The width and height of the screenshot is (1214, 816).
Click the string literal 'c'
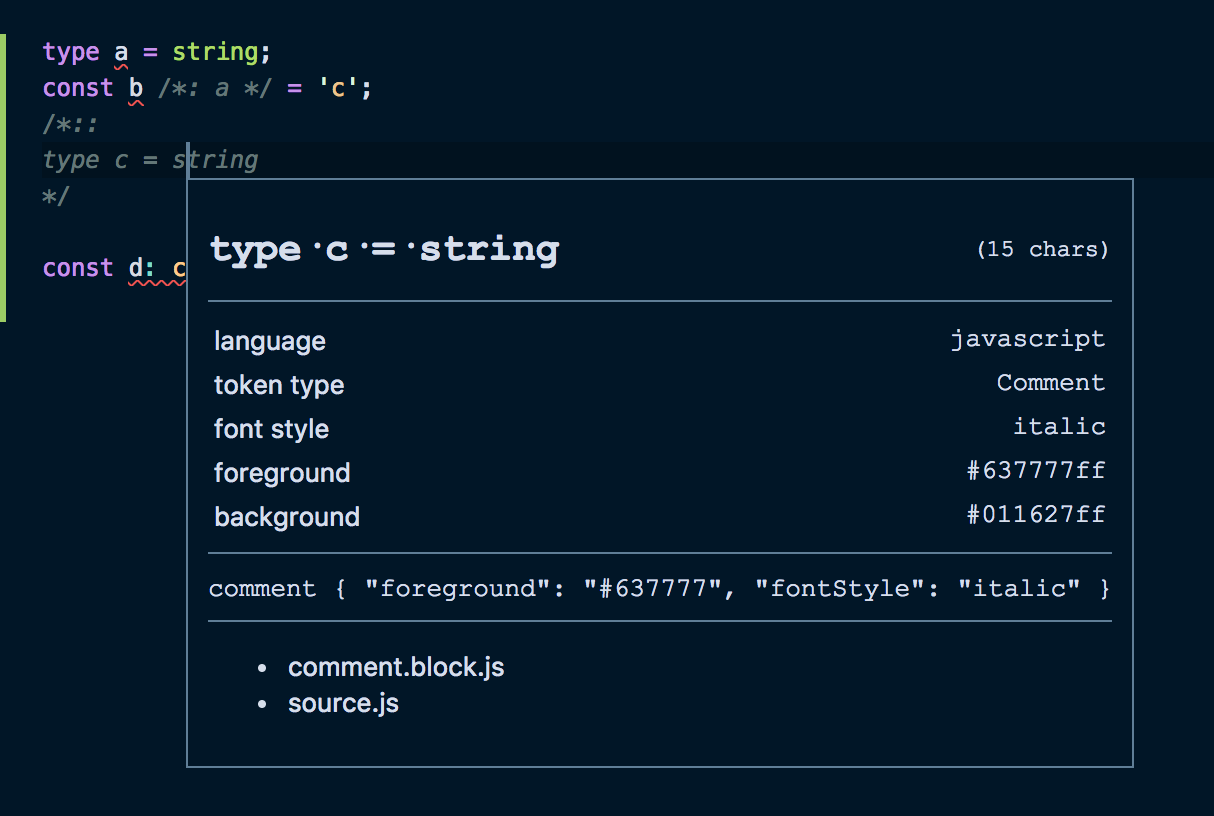tap(338, 88)
